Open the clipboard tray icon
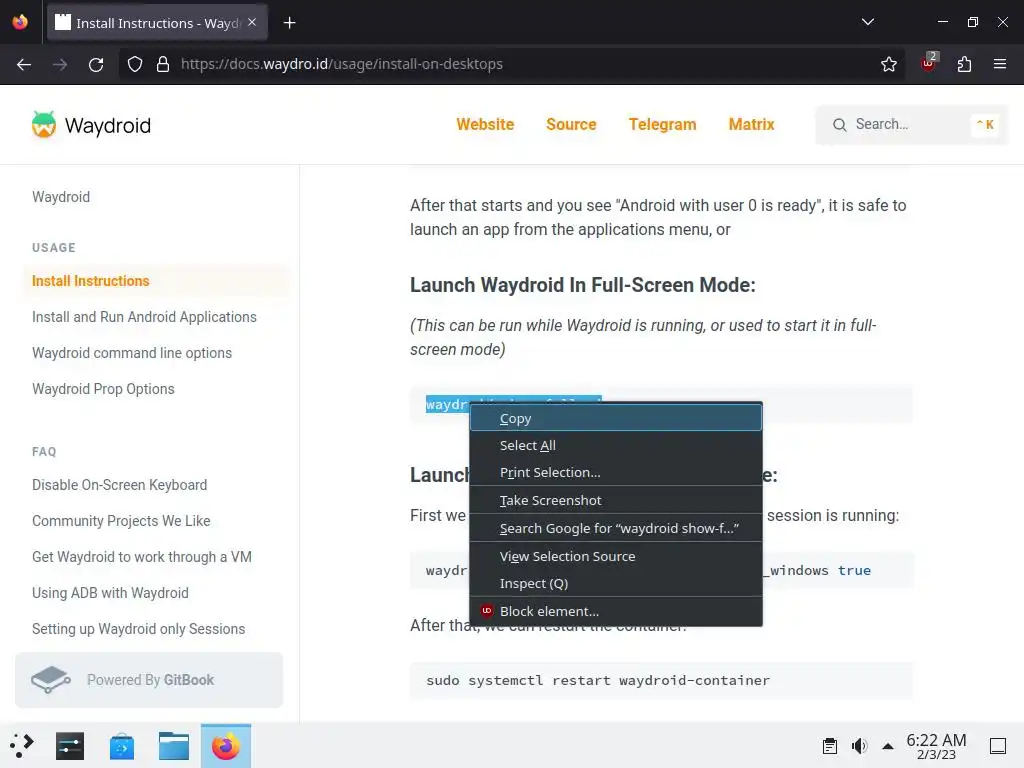 pyautogui.click(x=830, y=746)
